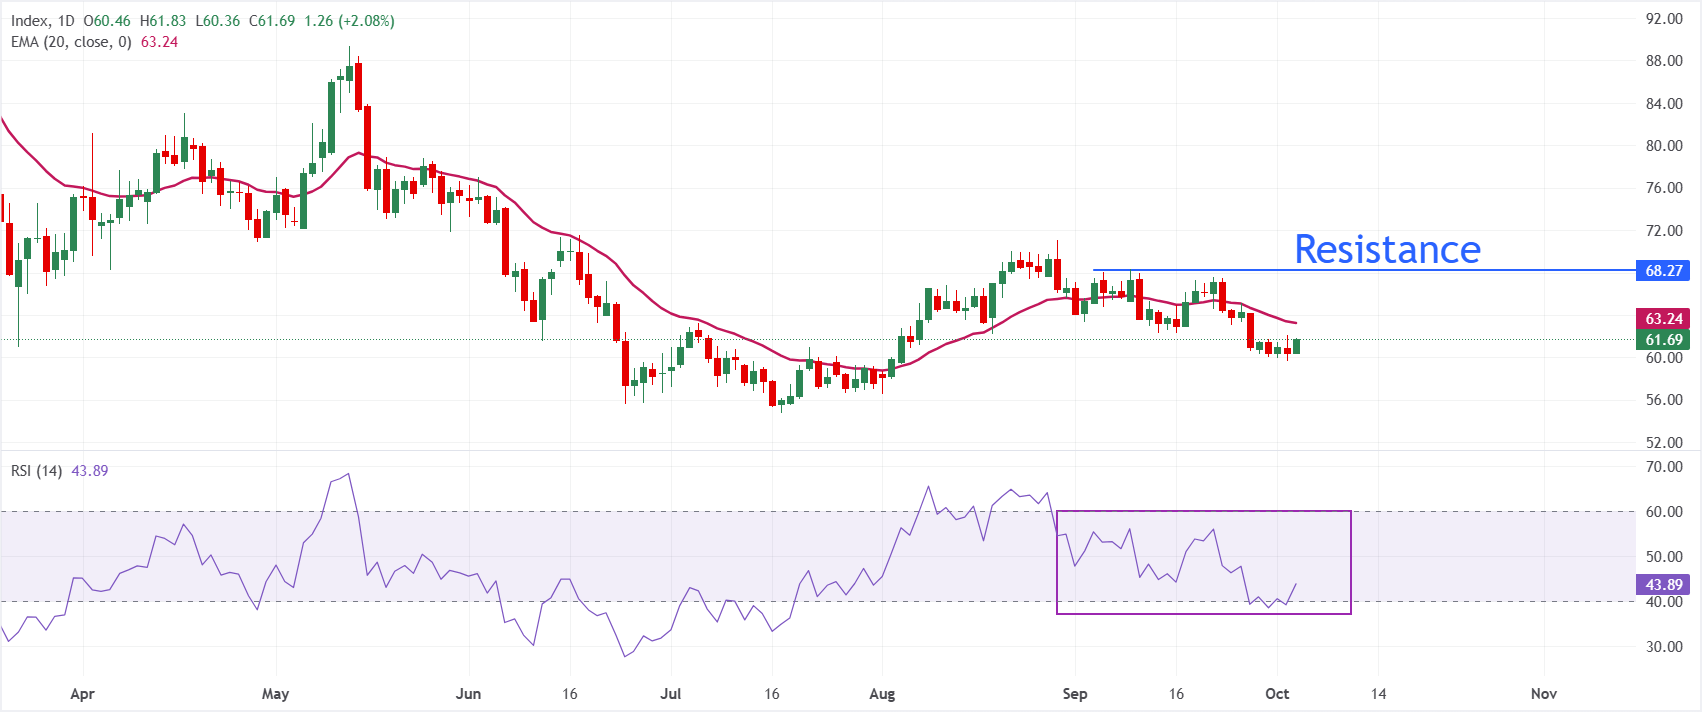Screen dimensions: 1702x715
Task: Select the EMA (20, close, 0) indicator legend
Action: pos(71,42)
